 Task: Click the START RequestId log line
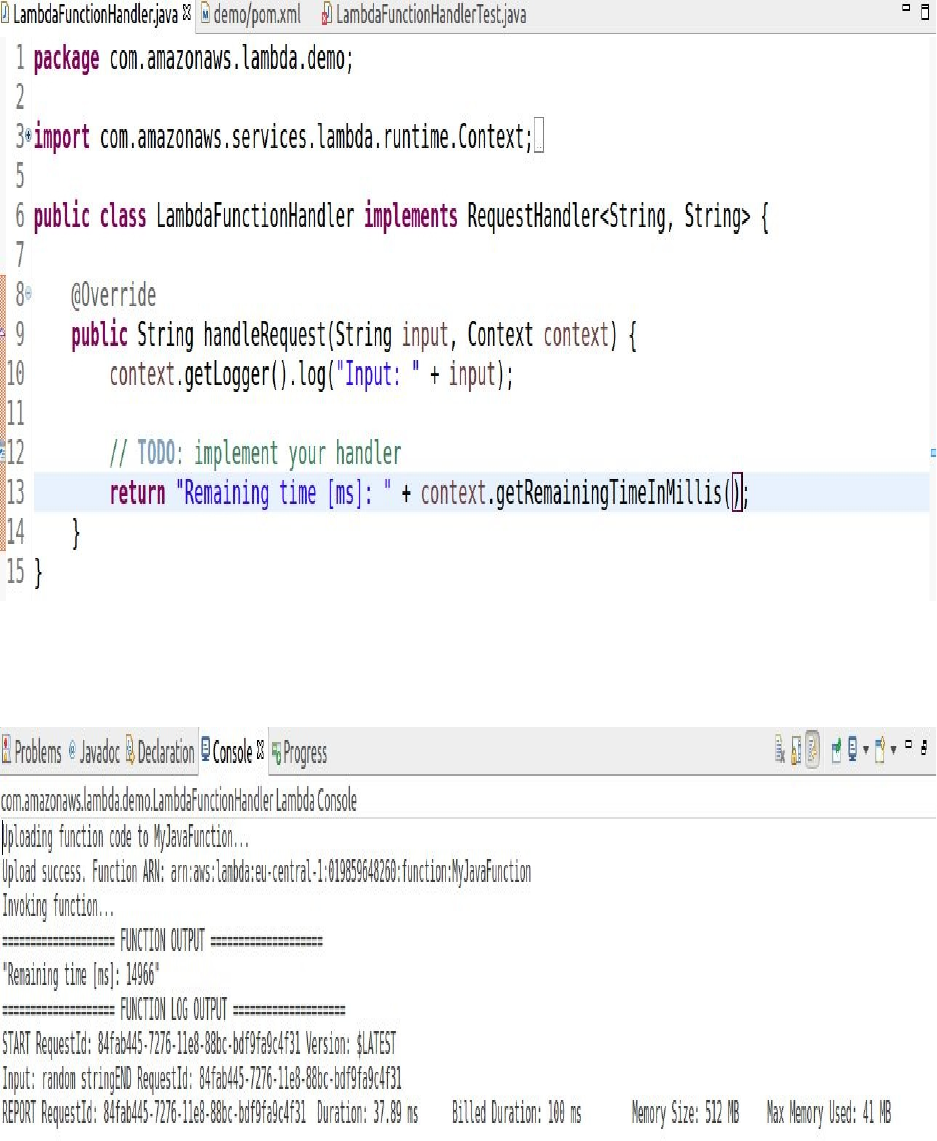pyautogui.click(x=199, y=1043)
